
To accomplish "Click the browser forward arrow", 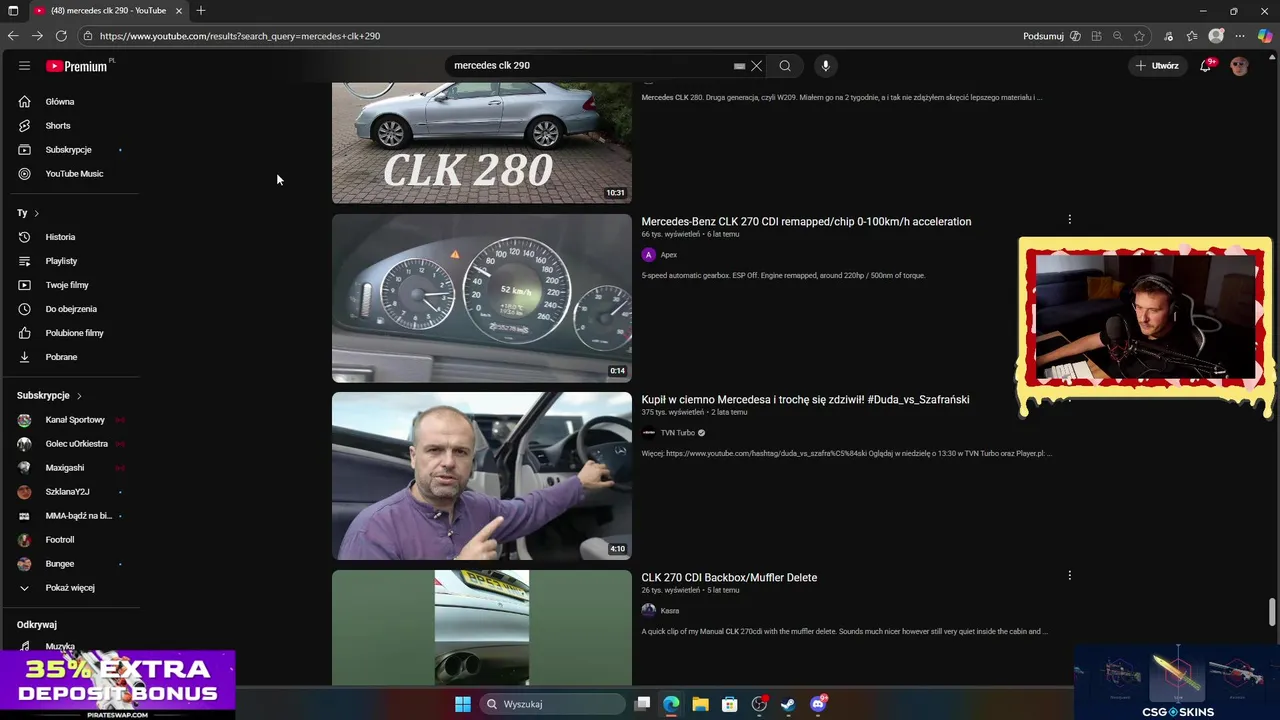I will point(37,36).
